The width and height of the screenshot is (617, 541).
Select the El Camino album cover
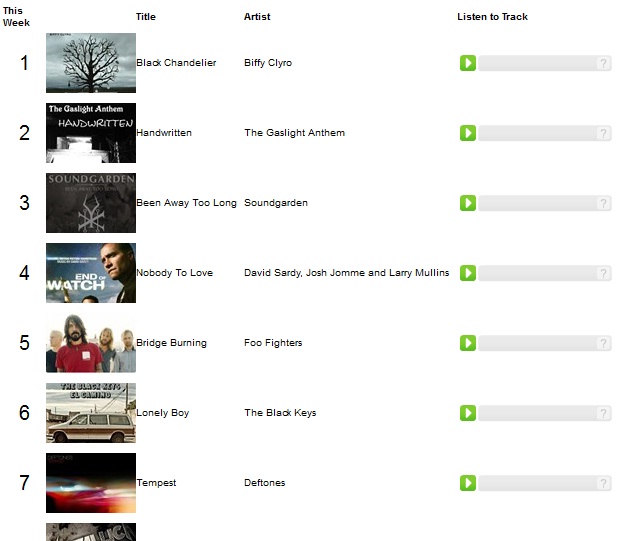click(x=91, y=413)
